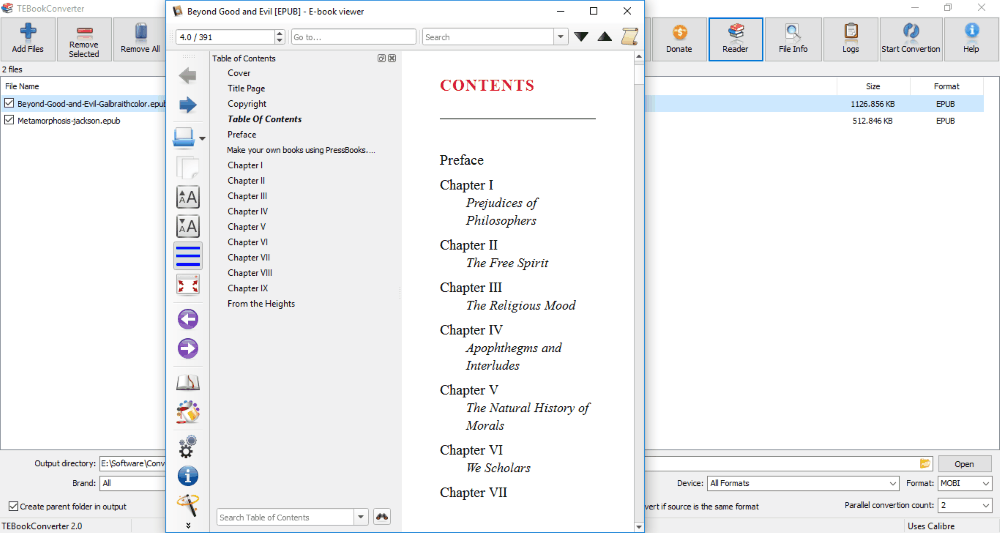This screenshot has width=1000, height=533.
Task: Find previous match with the up triangle
Action: [x=605, y=37]
